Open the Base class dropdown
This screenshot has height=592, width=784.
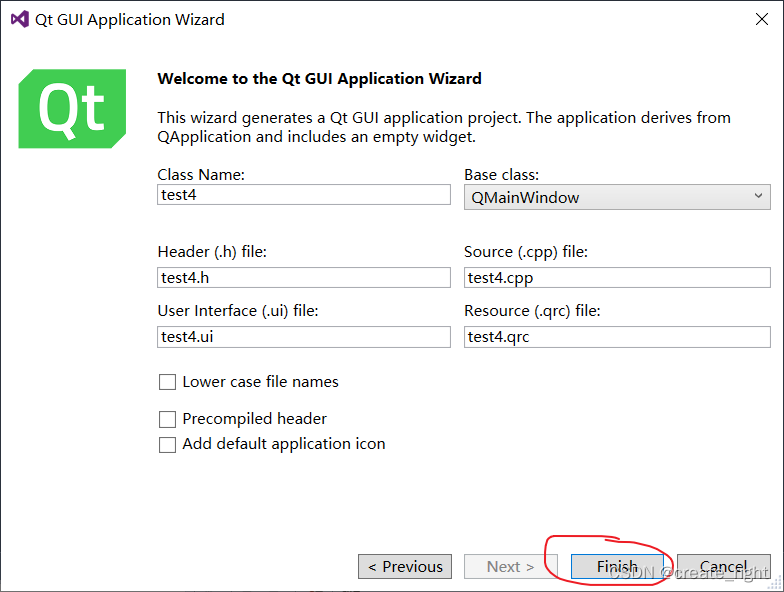(617, 198)
